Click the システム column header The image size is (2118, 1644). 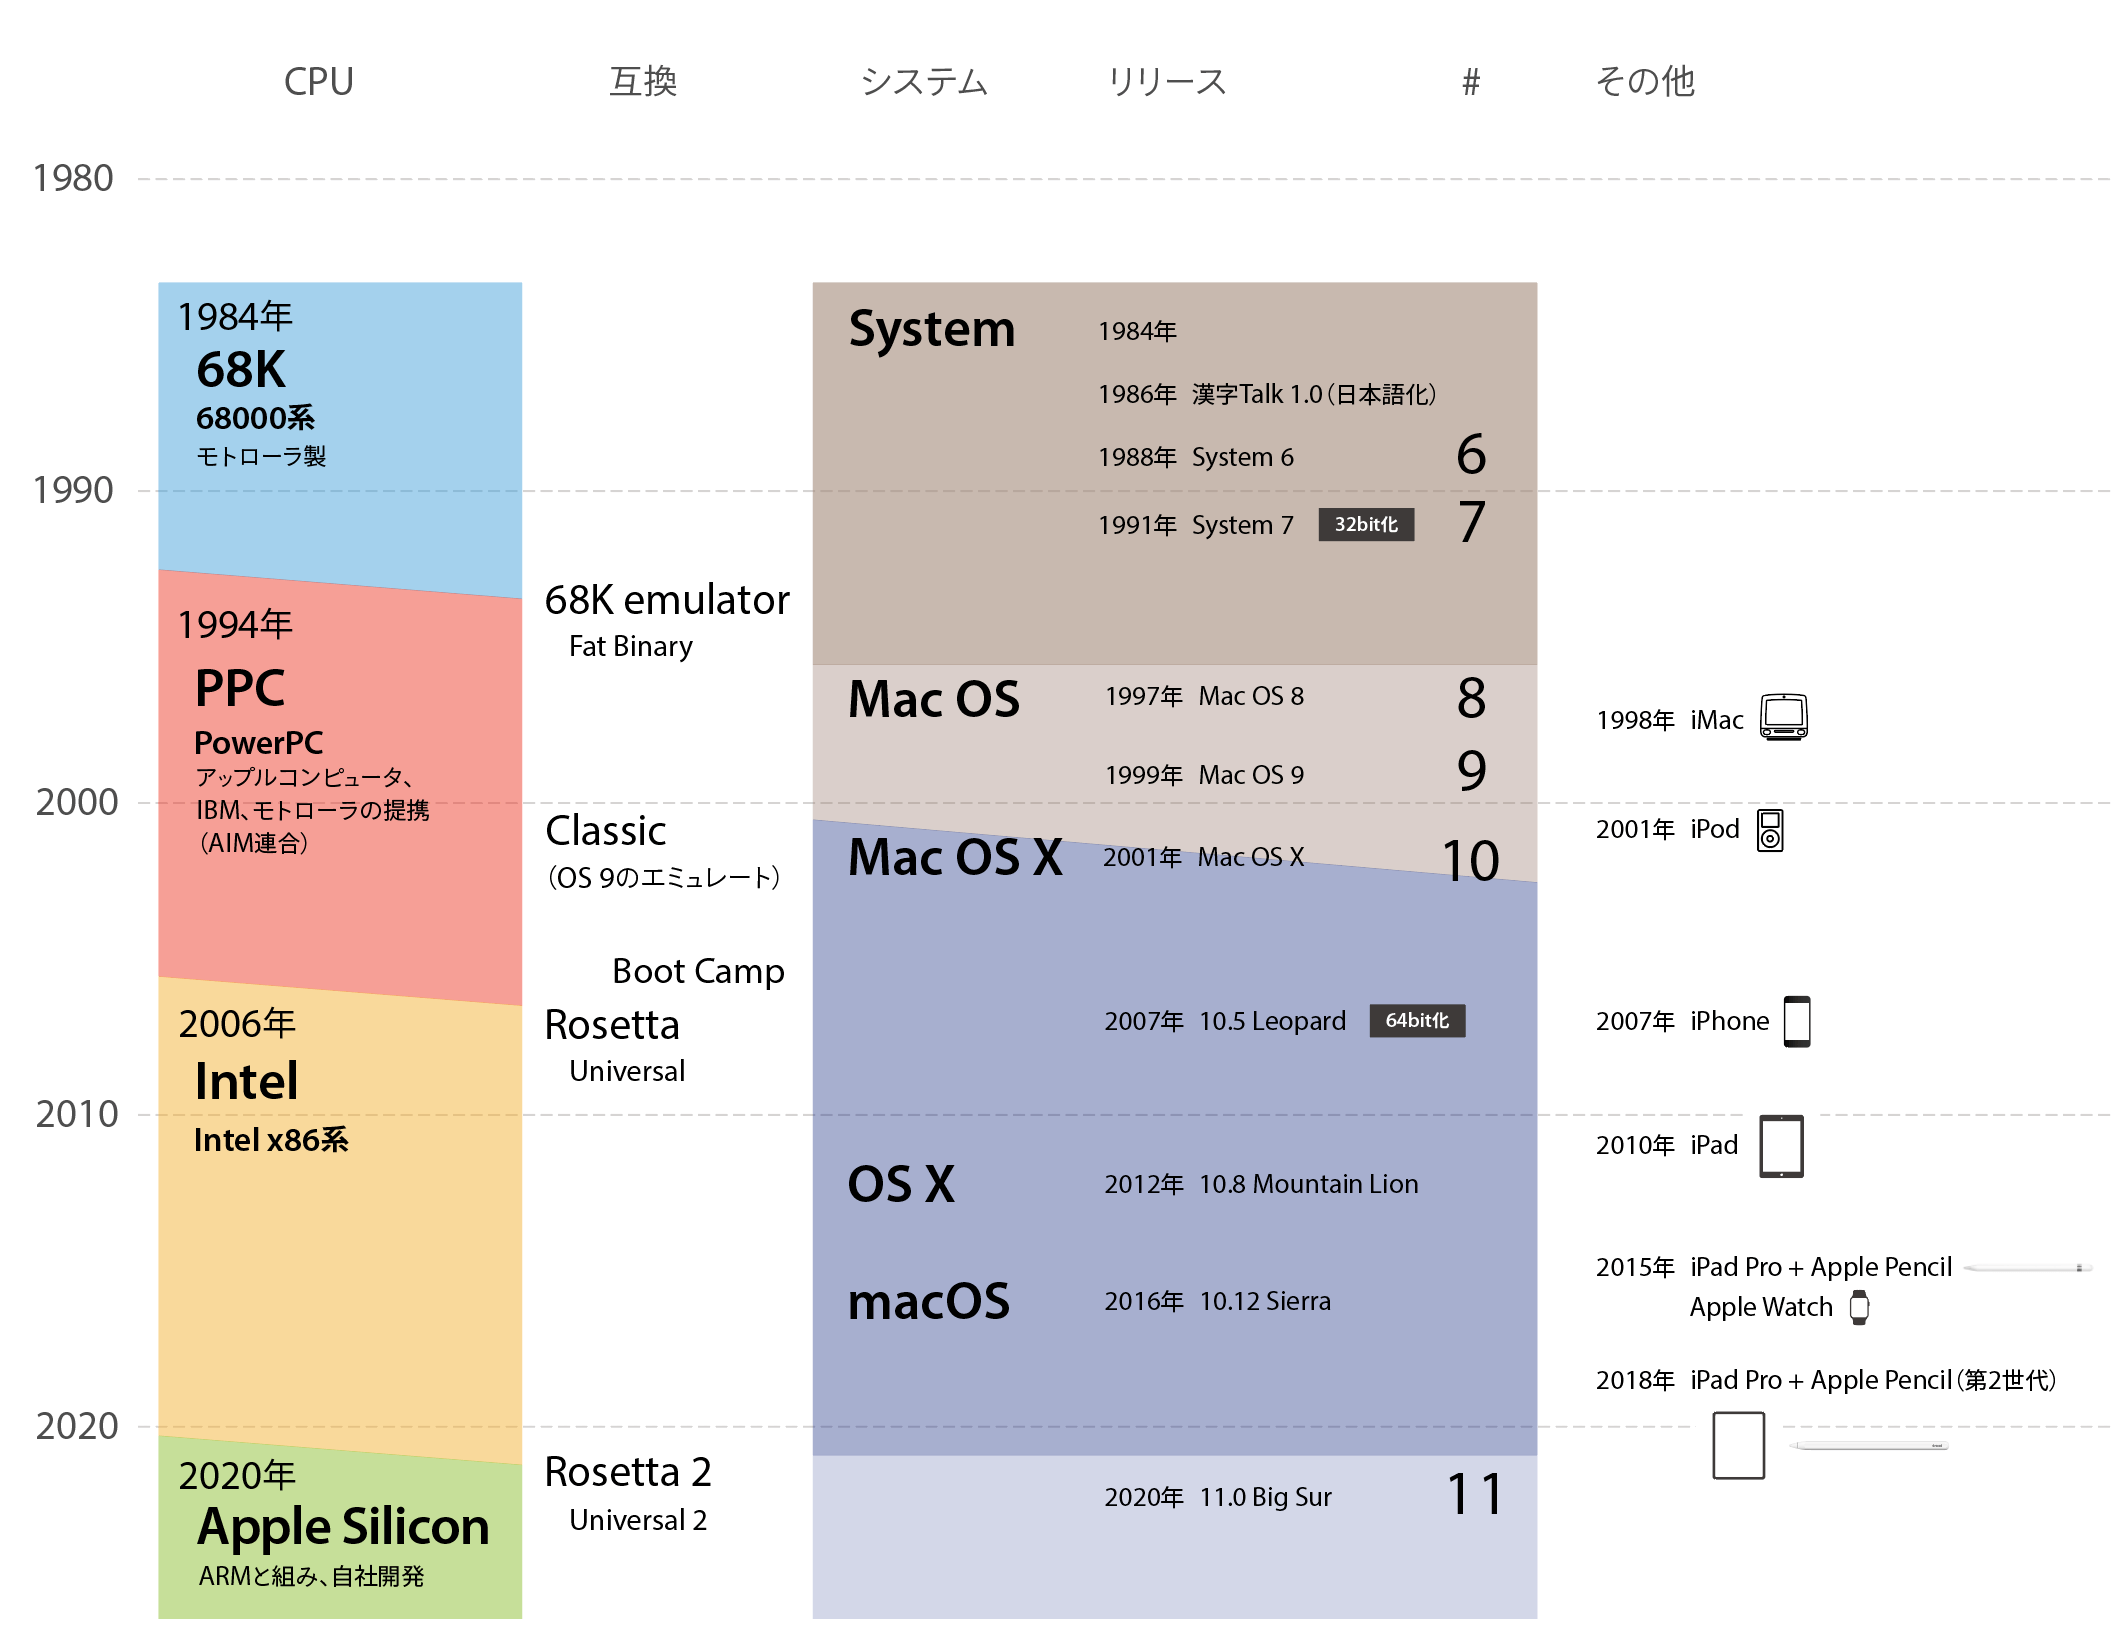click(x=923, y=82)
